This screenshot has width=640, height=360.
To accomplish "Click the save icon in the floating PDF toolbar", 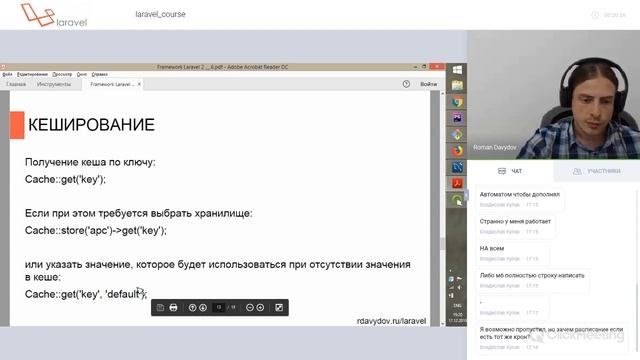I will click(160, 307).
